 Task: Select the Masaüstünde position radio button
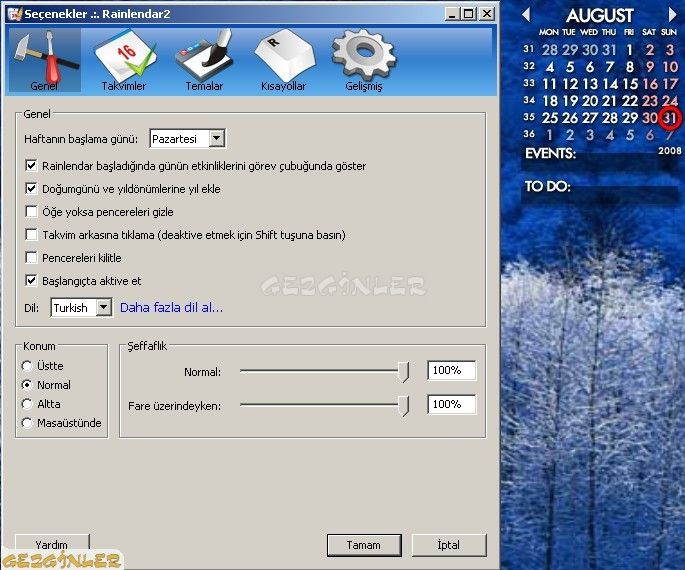27,423
